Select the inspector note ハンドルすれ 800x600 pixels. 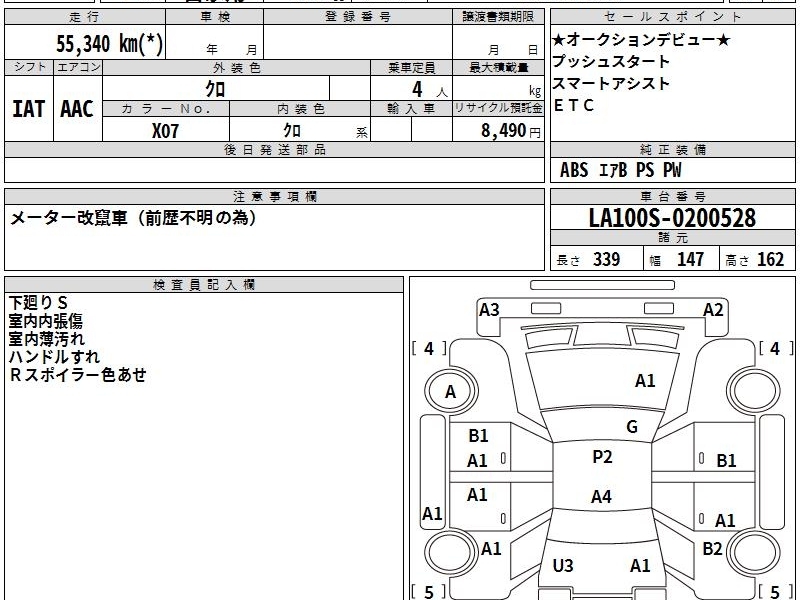point(54,357)
